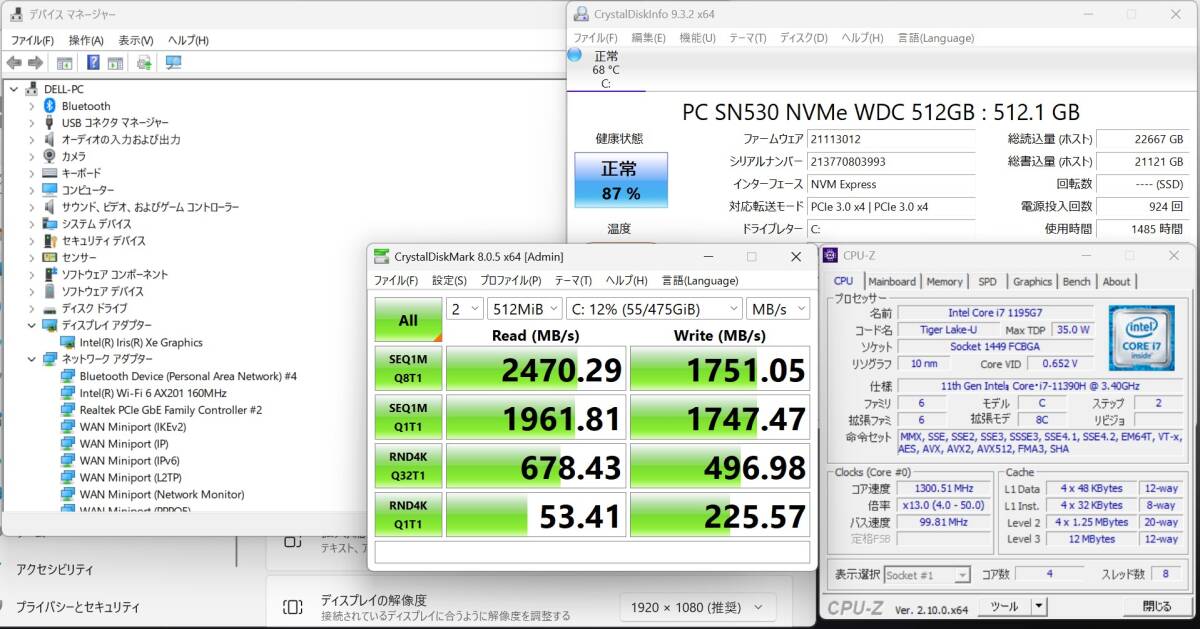This screenshot has height=629, width=1200.
Task: Open アクセシビリティ in Settings sidebar
Action: tap(54, 569)
